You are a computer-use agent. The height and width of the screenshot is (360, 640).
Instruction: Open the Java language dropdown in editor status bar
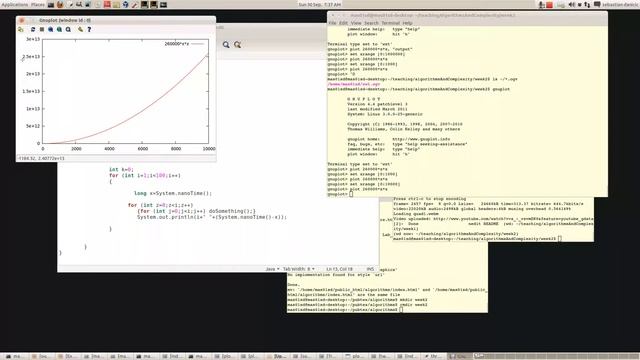[x=272, y=269]
